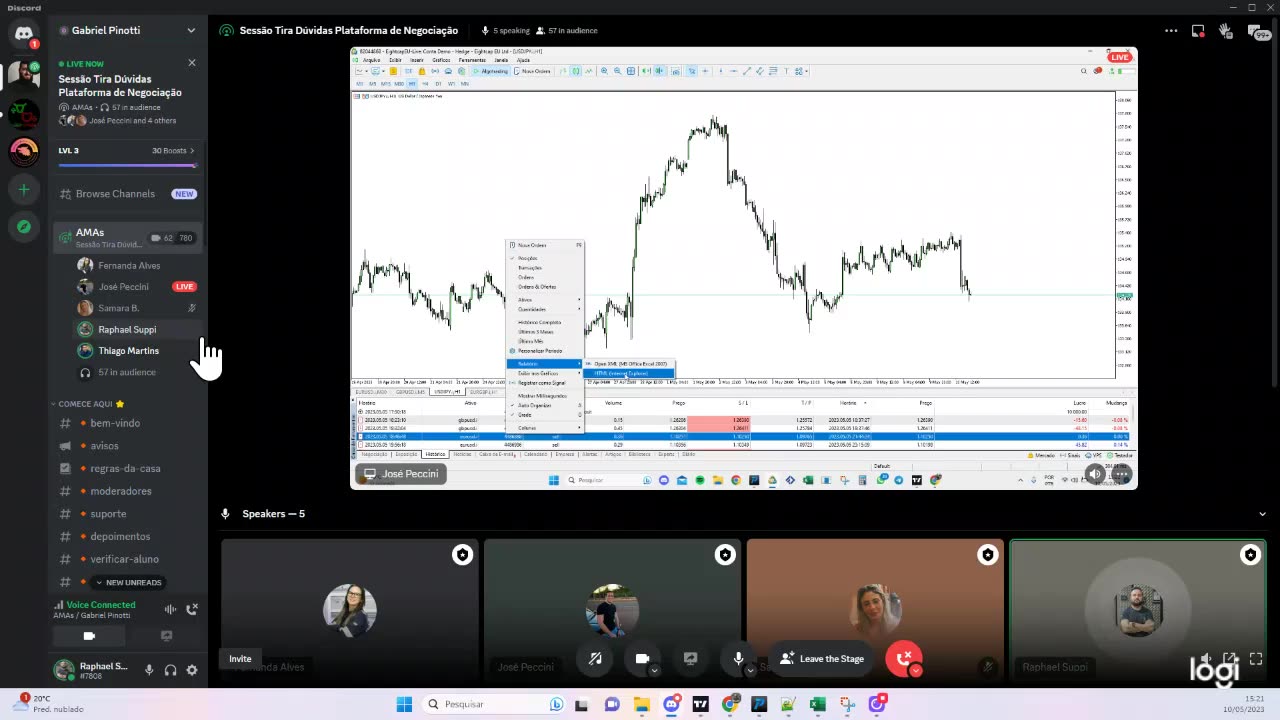The height and width of the screenshot is (720, 1280).
Task: Click the moderator badge on Fernanda Alves's tile
Action: point(462,554)
